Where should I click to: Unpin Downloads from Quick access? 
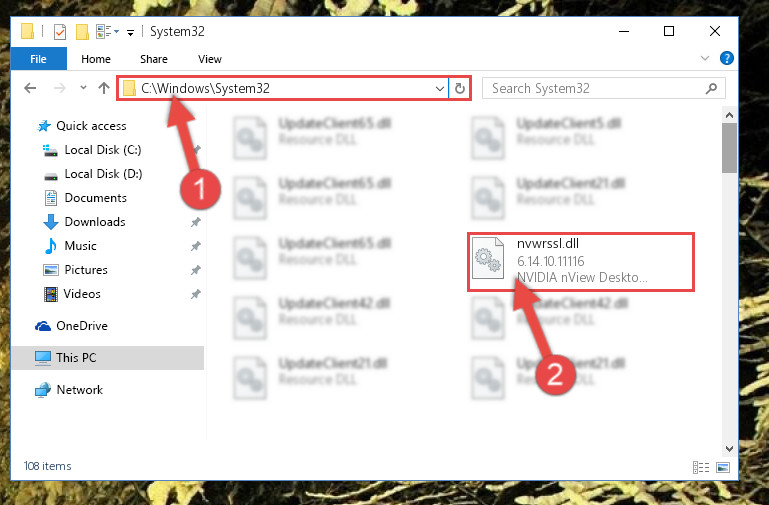195,222
